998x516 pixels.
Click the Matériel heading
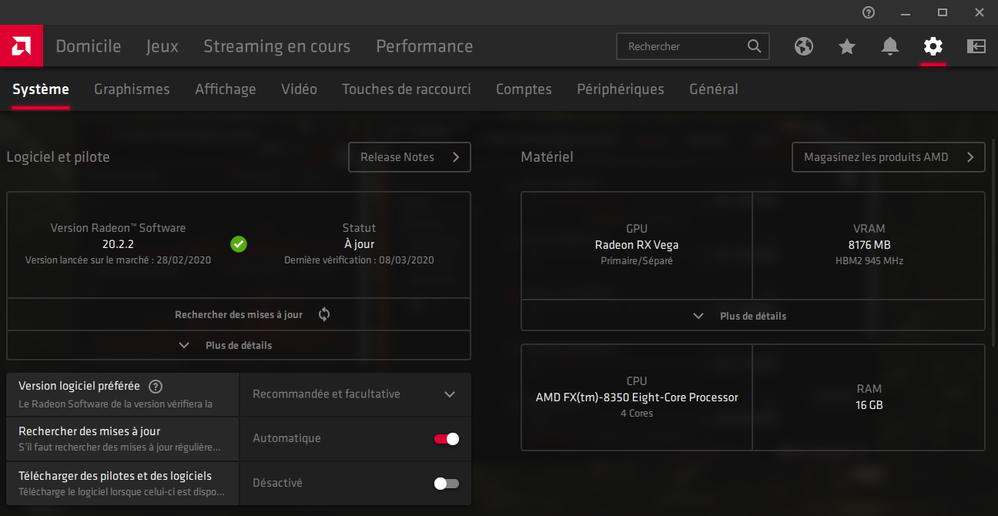547,157
